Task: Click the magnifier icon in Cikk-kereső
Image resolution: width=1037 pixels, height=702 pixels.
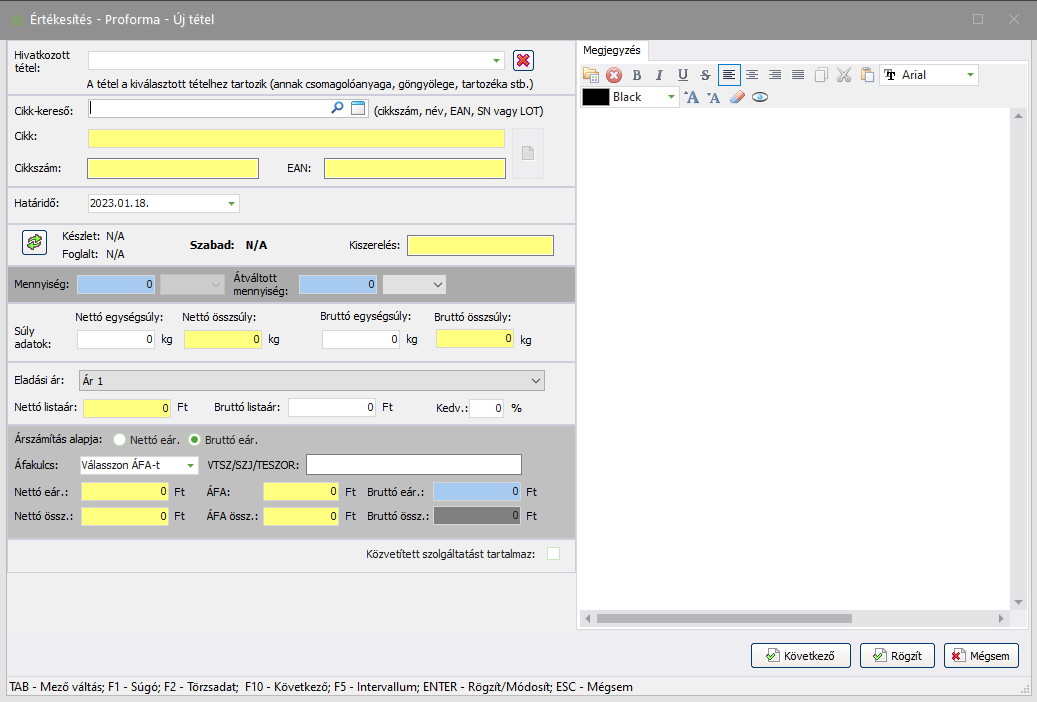Action: pos(338,108)
